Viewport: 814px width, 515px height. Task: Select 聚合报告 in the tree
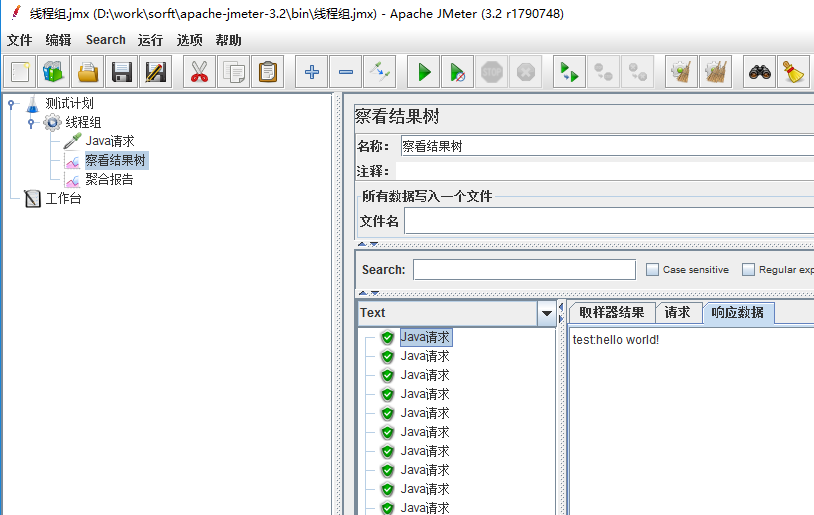[110, 180]
